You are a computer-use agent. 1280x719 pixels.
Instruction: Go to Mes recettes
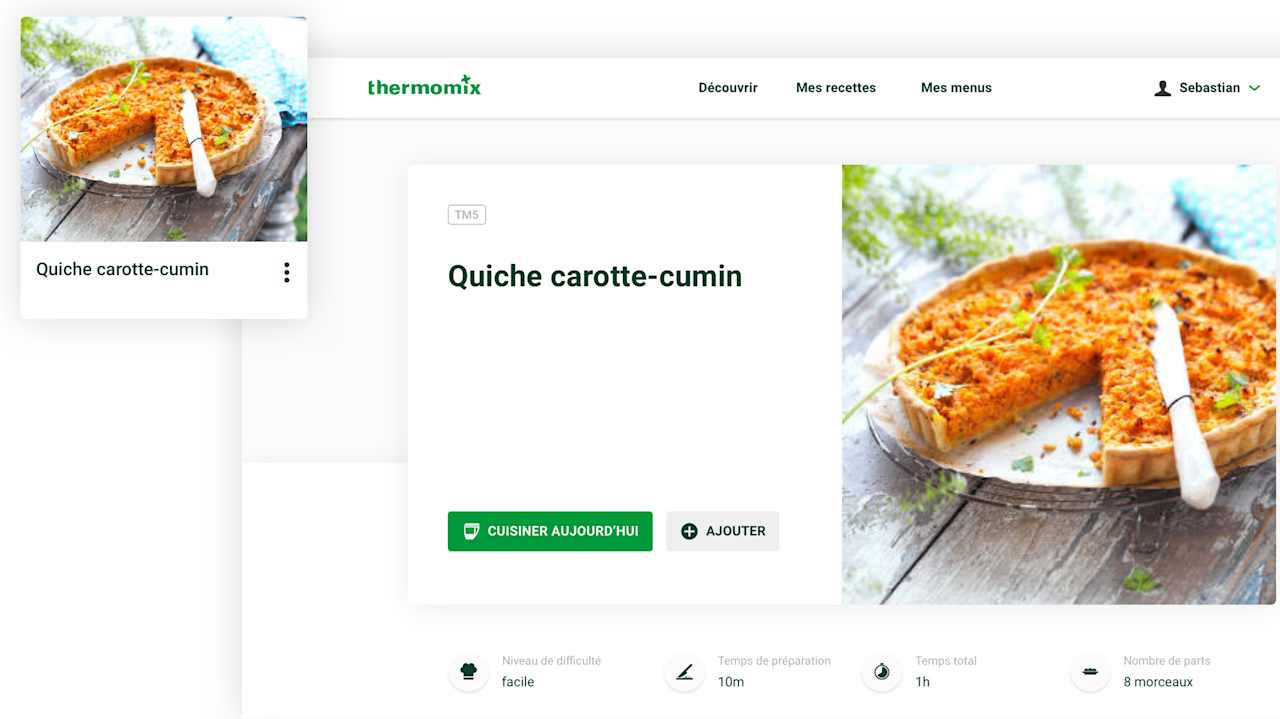coord(836,88)
